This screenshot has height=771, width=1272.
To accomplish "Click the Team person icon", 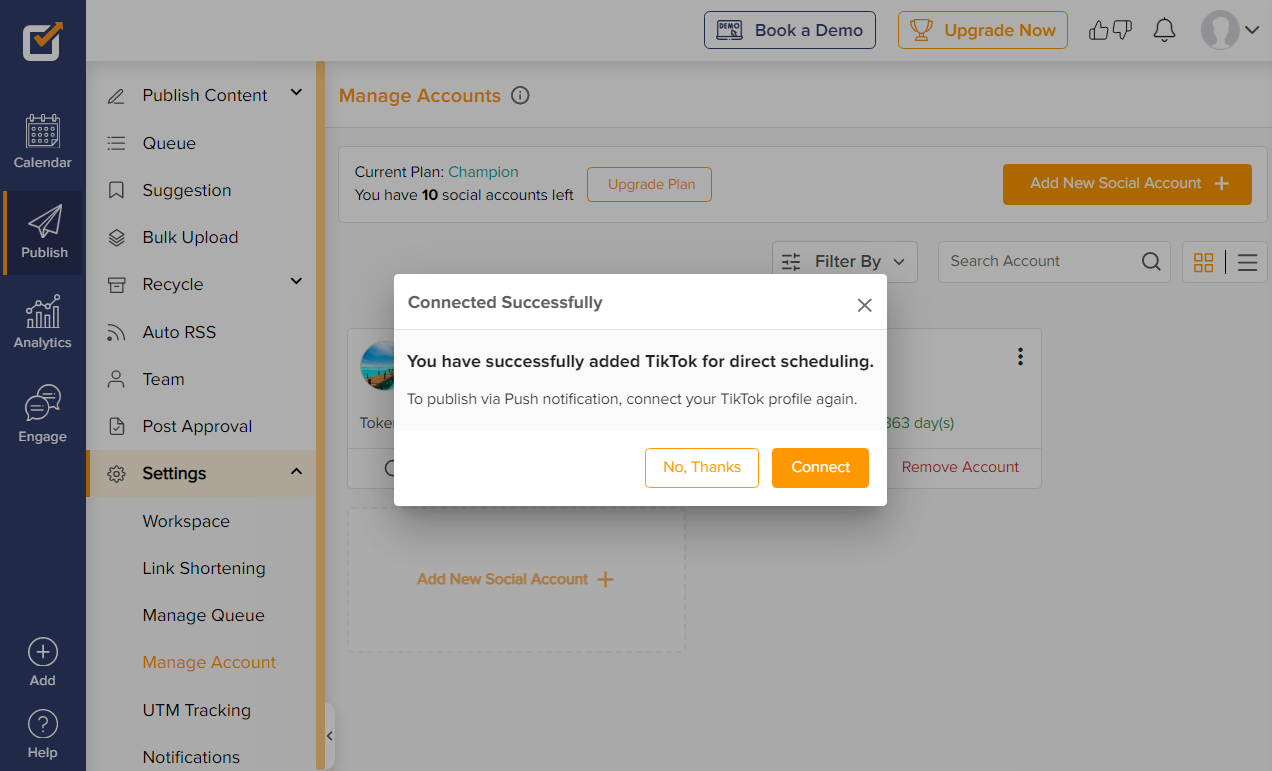I will point(116,379).
